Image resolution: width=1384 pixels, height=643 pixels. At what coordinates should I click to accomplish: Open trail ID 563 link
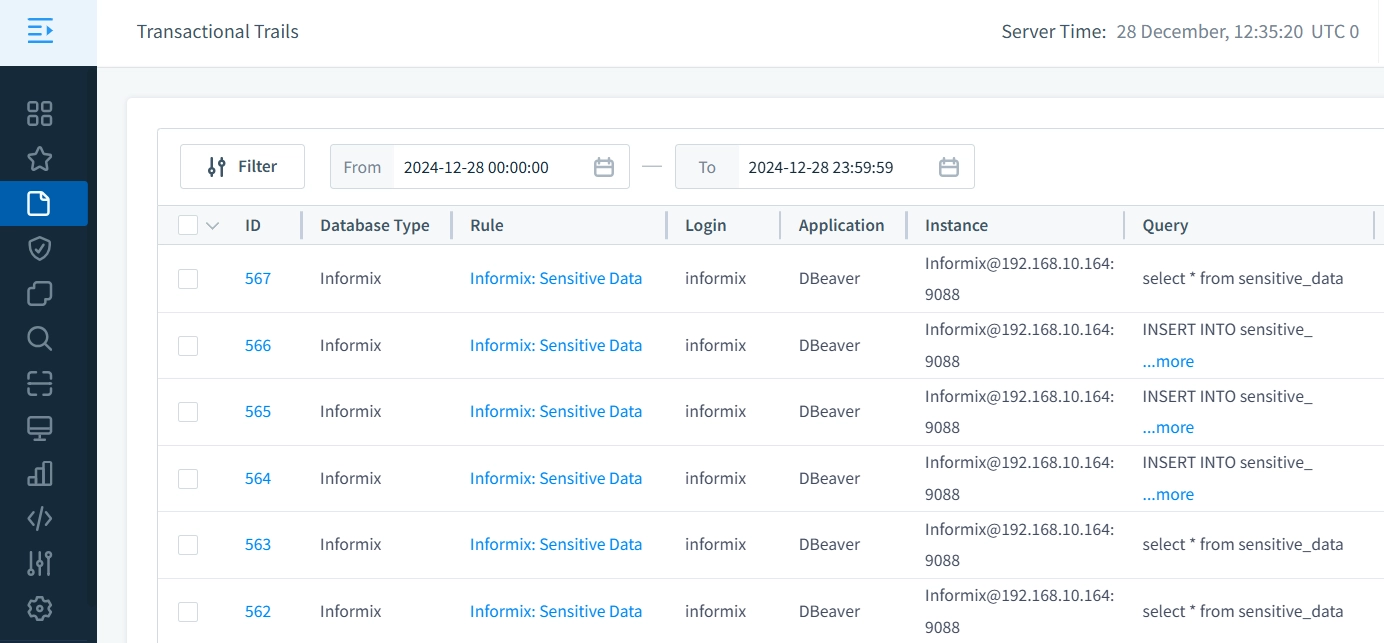(258, 545)
